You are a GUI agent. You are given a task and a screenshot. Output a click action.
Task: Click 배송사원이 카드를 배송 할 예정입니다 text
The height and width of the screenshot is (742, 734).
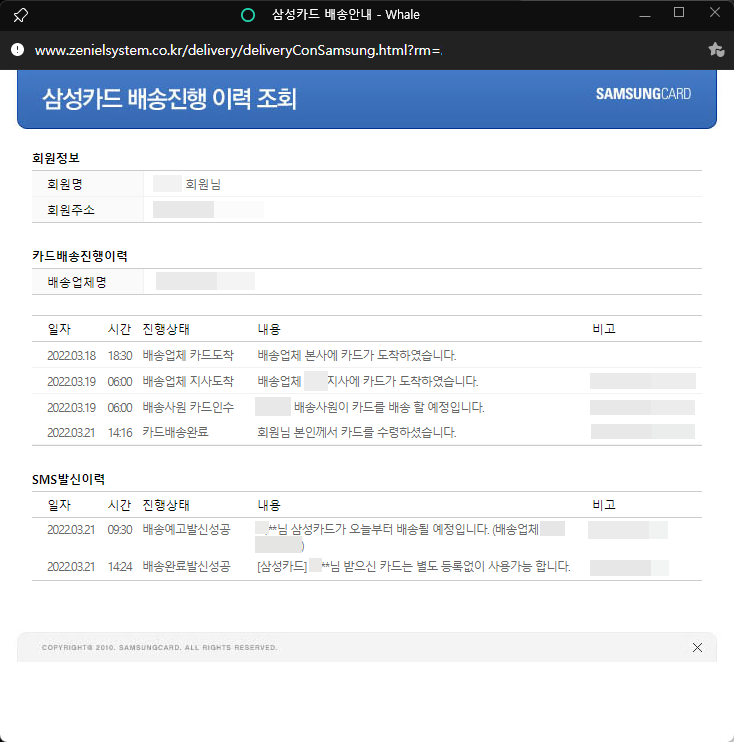point(389,407)
